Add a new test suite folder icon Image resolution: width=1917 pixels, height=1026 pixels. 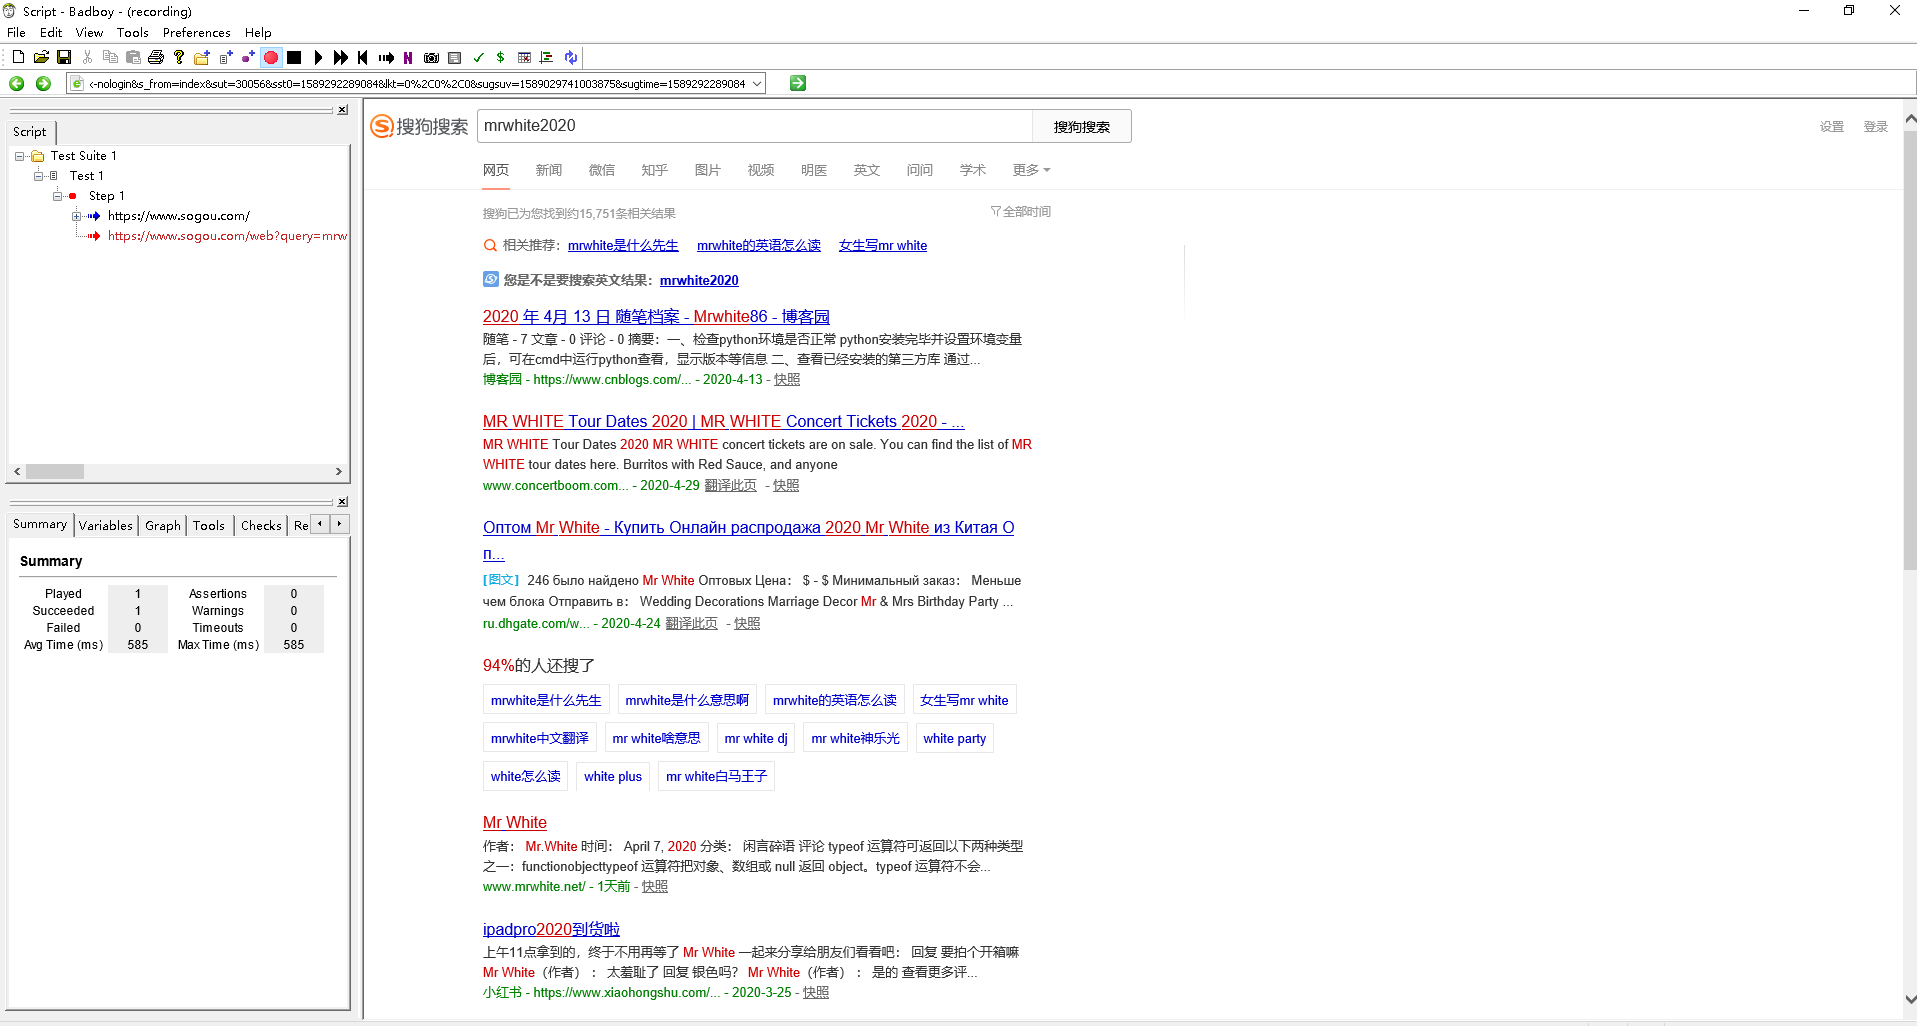tap(202, 58)
